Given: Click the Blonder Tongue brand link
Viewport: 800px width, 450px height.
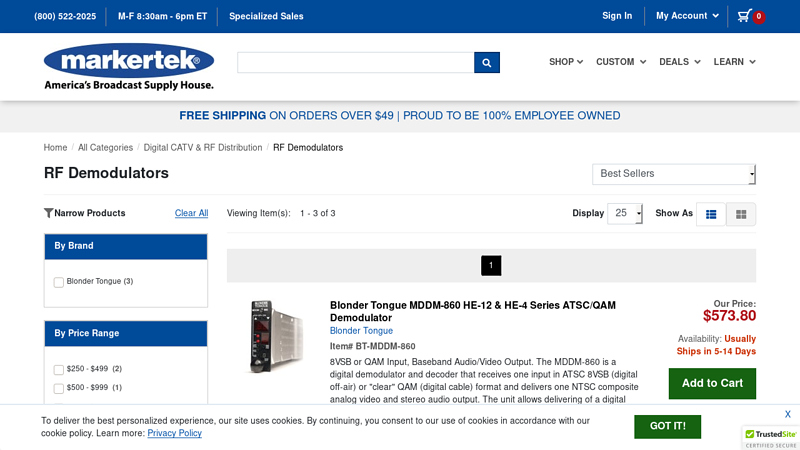Looking at the screenshot, I should (361, 331).
